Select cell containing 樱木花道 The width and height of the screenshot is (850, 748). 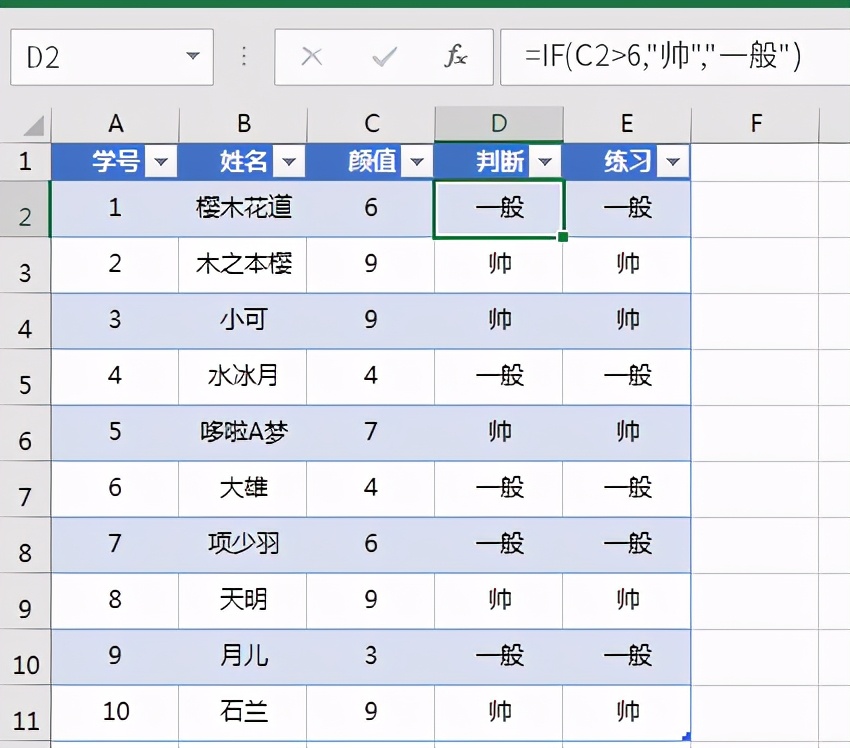click(243, 209)
